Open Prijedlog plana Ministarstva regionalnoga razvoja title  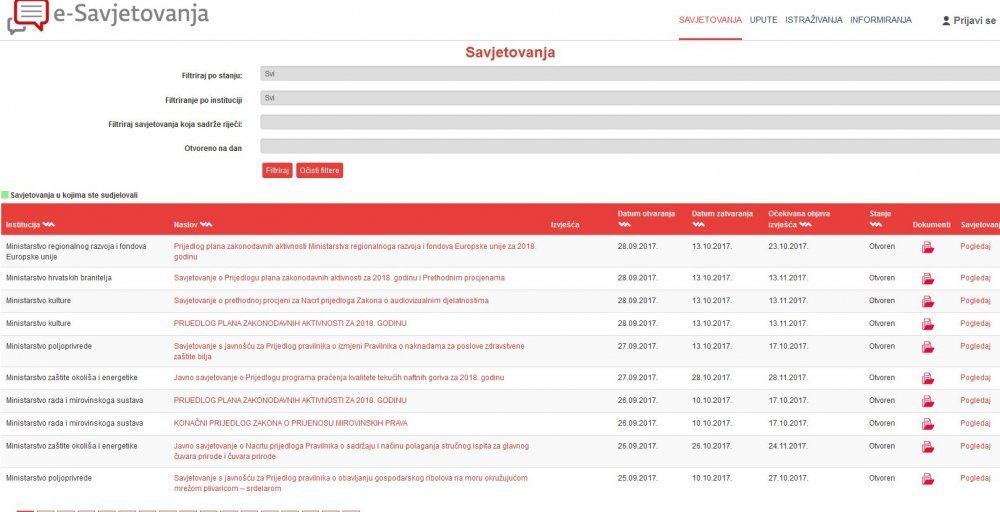coord(355,252)
